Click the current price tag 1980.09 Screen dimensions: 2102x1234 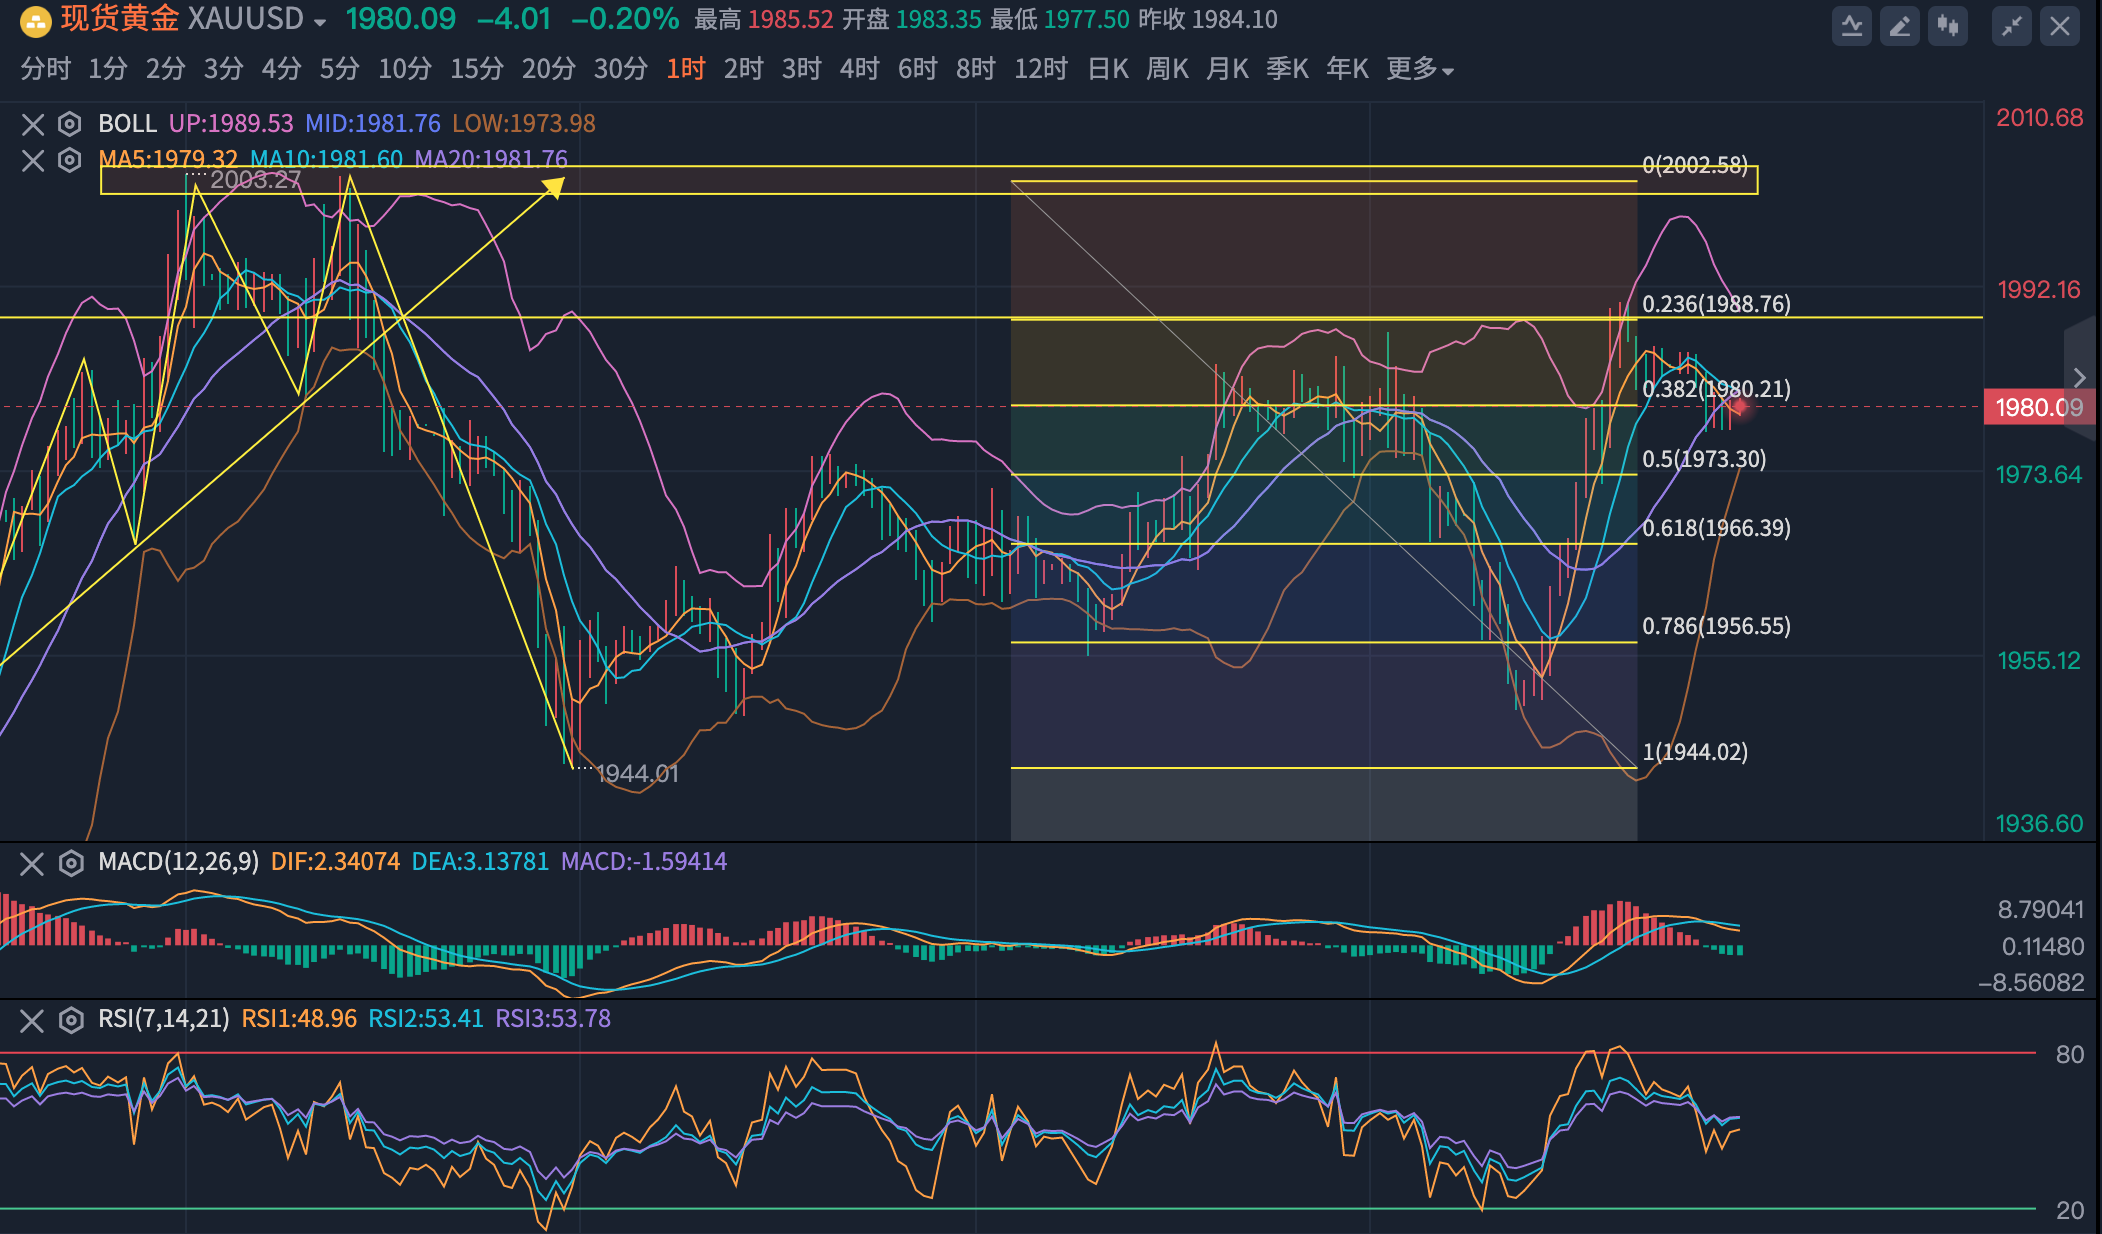2037,407
